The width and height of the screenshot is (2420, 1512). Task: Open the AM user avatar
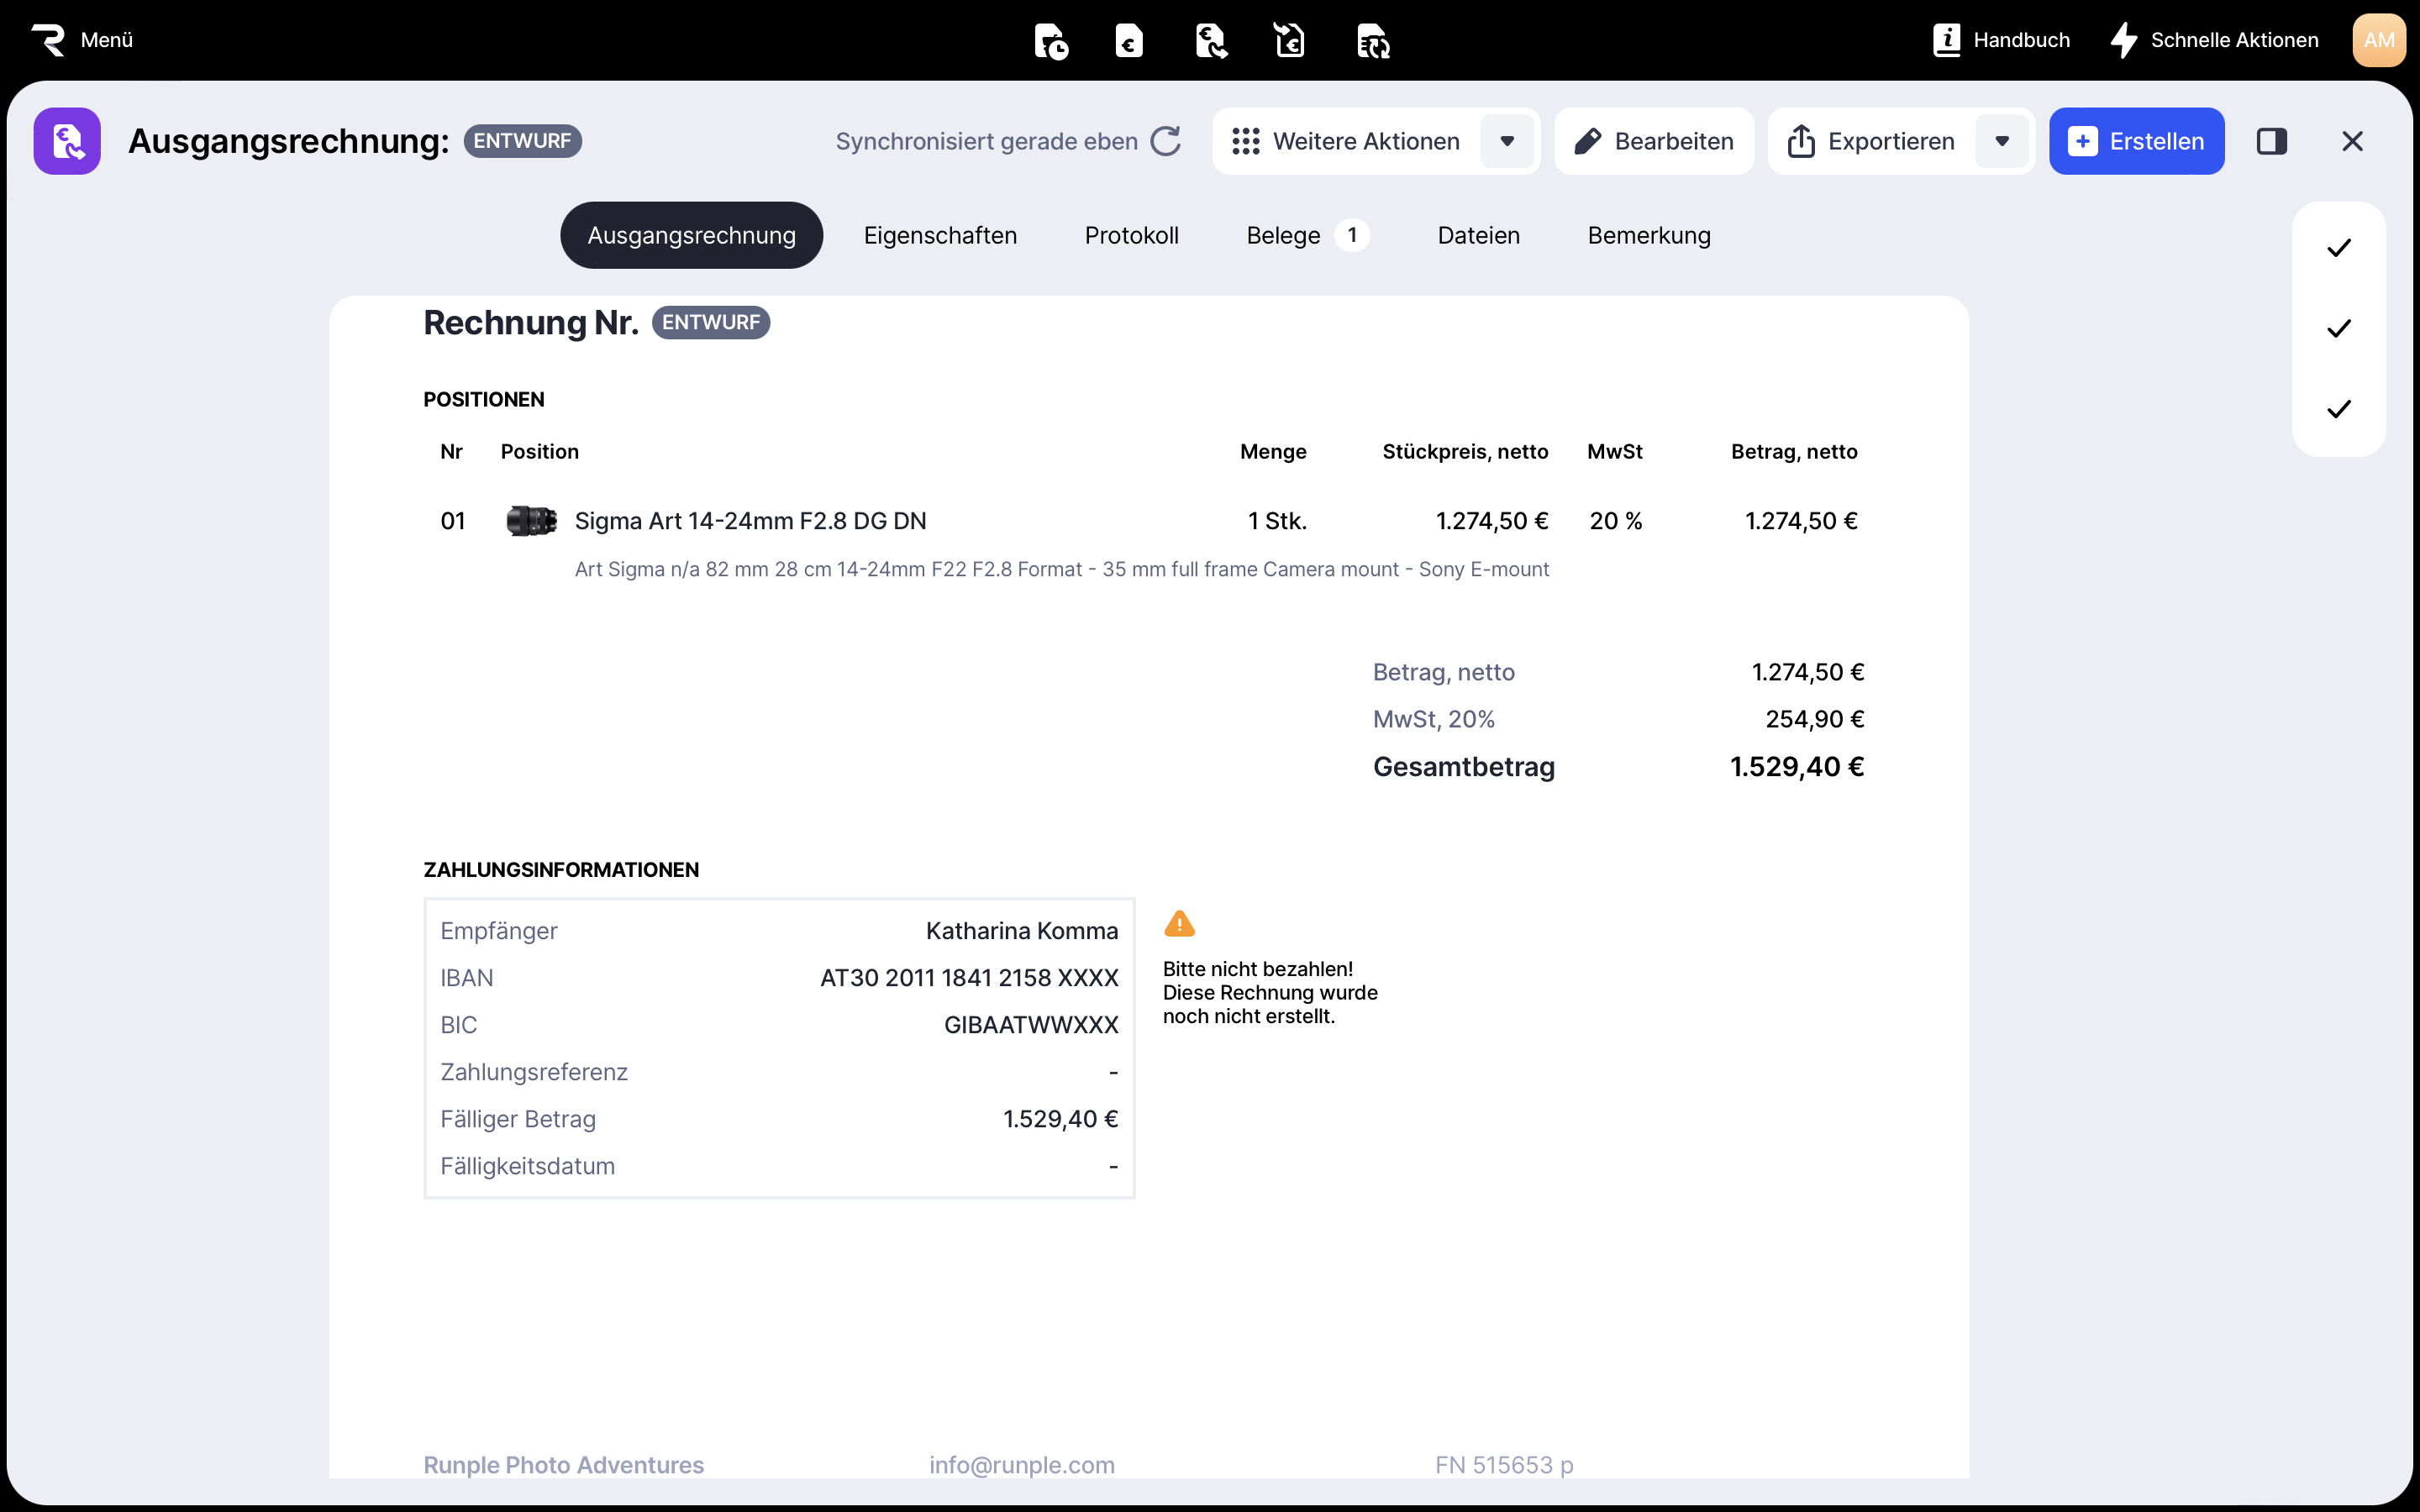click(2378, 40)
